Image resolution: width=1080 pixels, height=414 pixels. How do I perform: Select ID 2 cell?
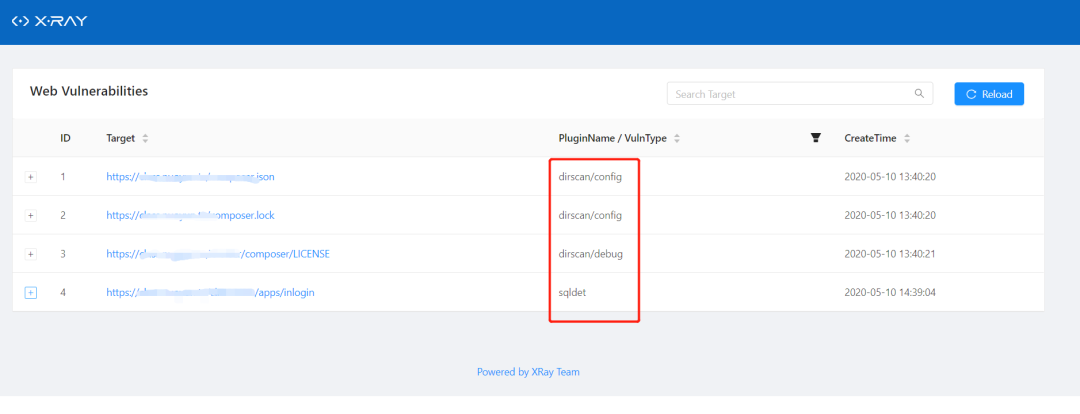pyautogui.click(x=63, y=216)
